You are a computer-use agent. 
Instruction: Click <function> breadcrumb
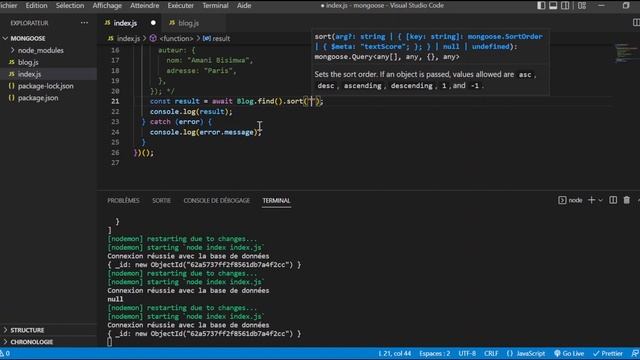tap(171, 38)
